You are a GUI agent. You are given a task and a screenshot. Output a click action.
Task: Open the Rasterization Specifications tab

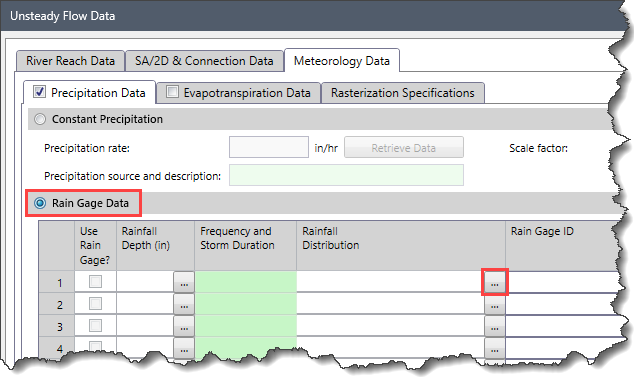(x=403, y=93)
